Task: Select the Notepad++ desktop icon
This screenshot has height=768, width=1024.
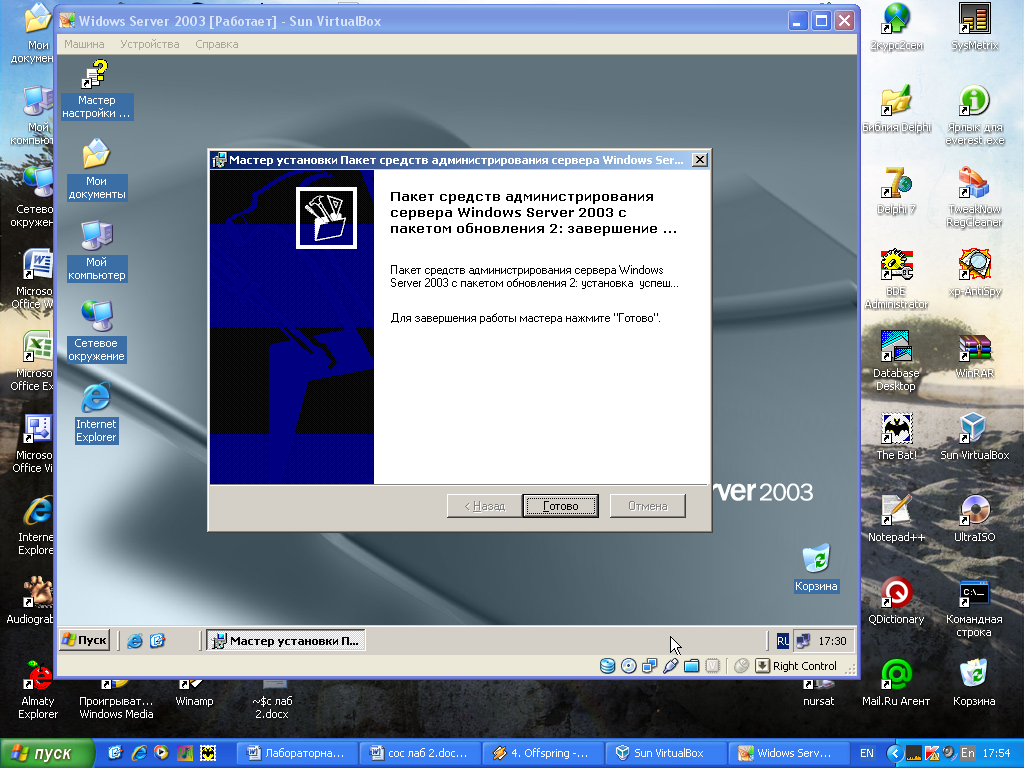Action: pos(896,519)
